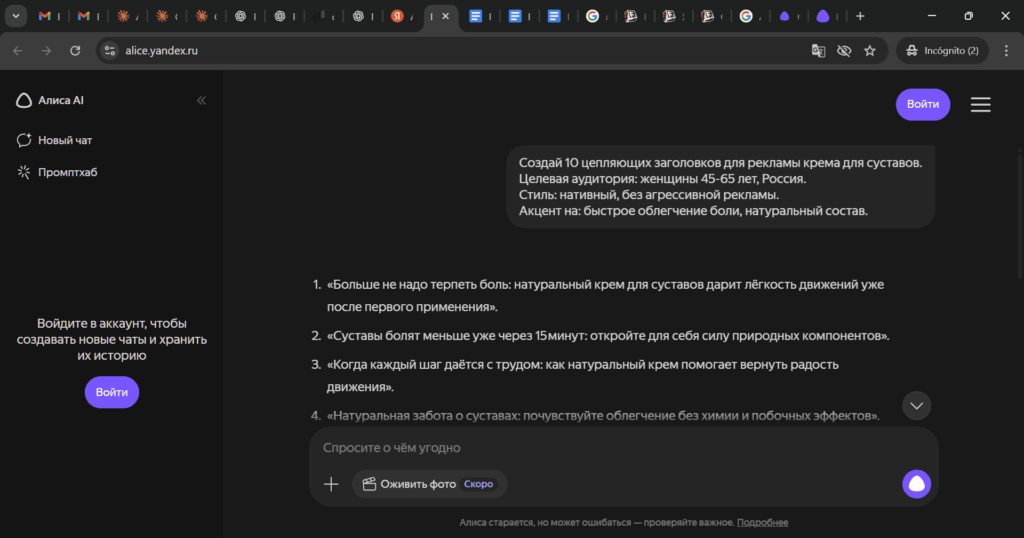Click the Оживить фото button
This screenshot has height=538, width=1024.
(429, 484)
